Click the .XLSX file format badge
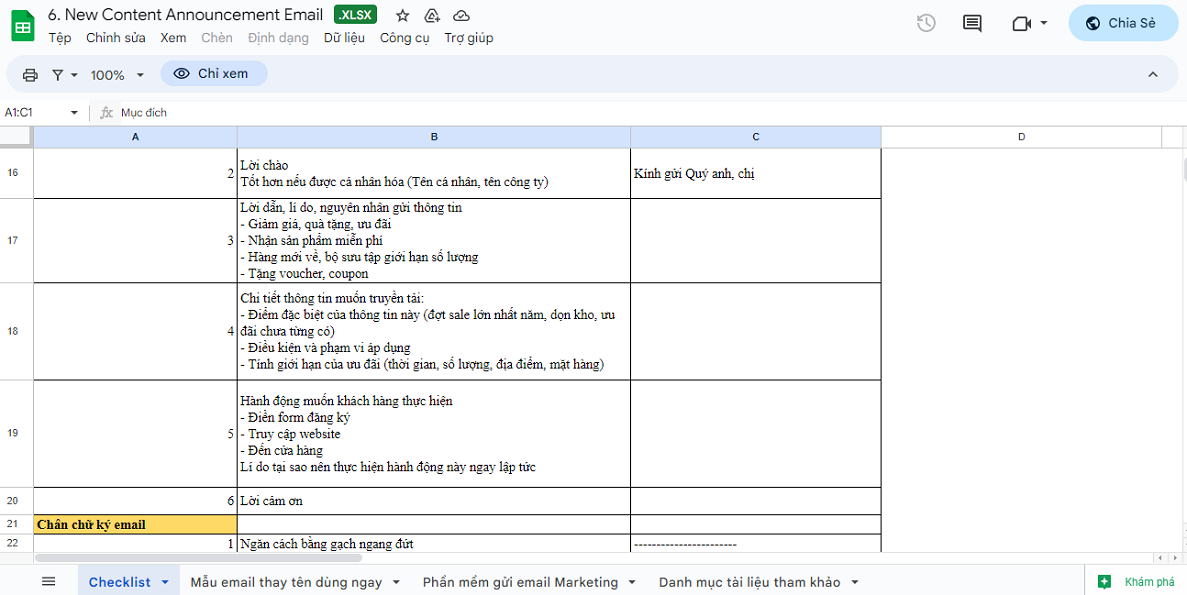This screenshot has width=1187, height=595. click(x=357, y=15)
